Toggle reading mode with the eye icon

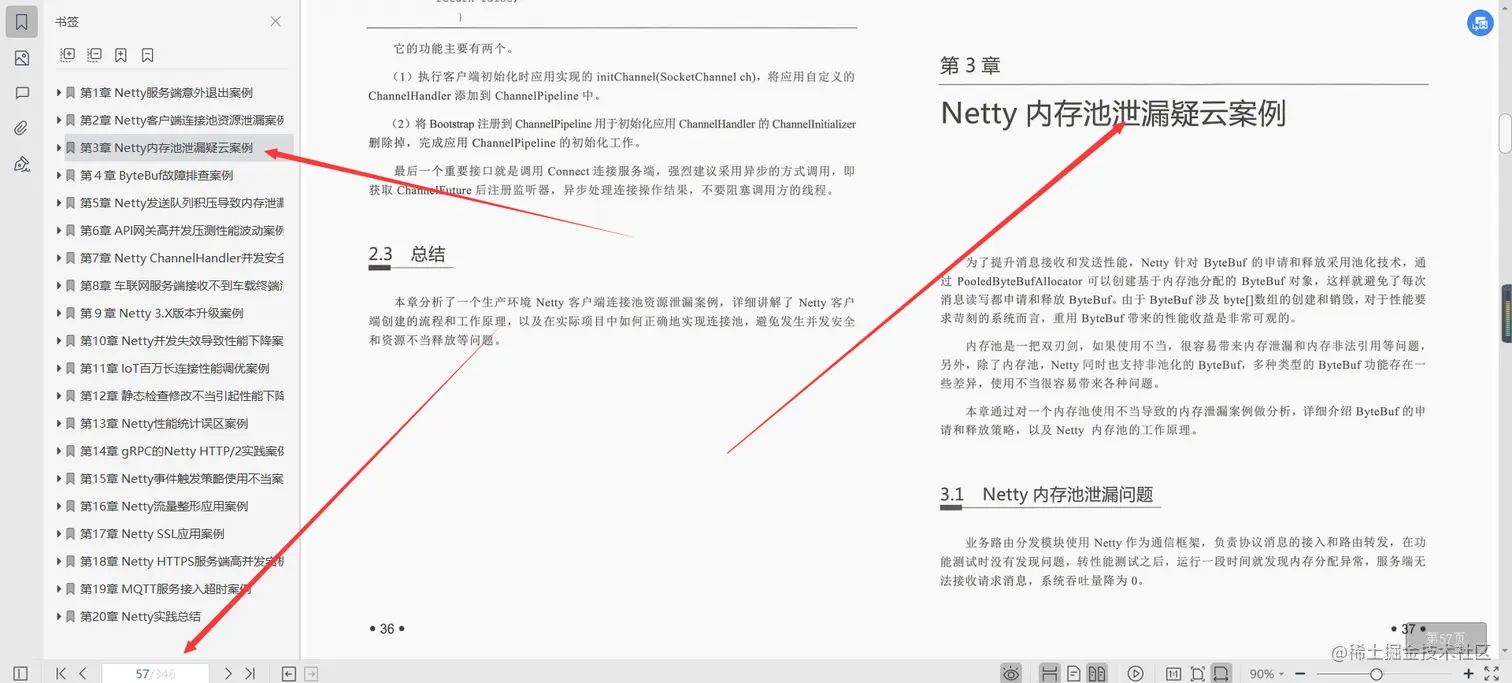click(1011, 672)
